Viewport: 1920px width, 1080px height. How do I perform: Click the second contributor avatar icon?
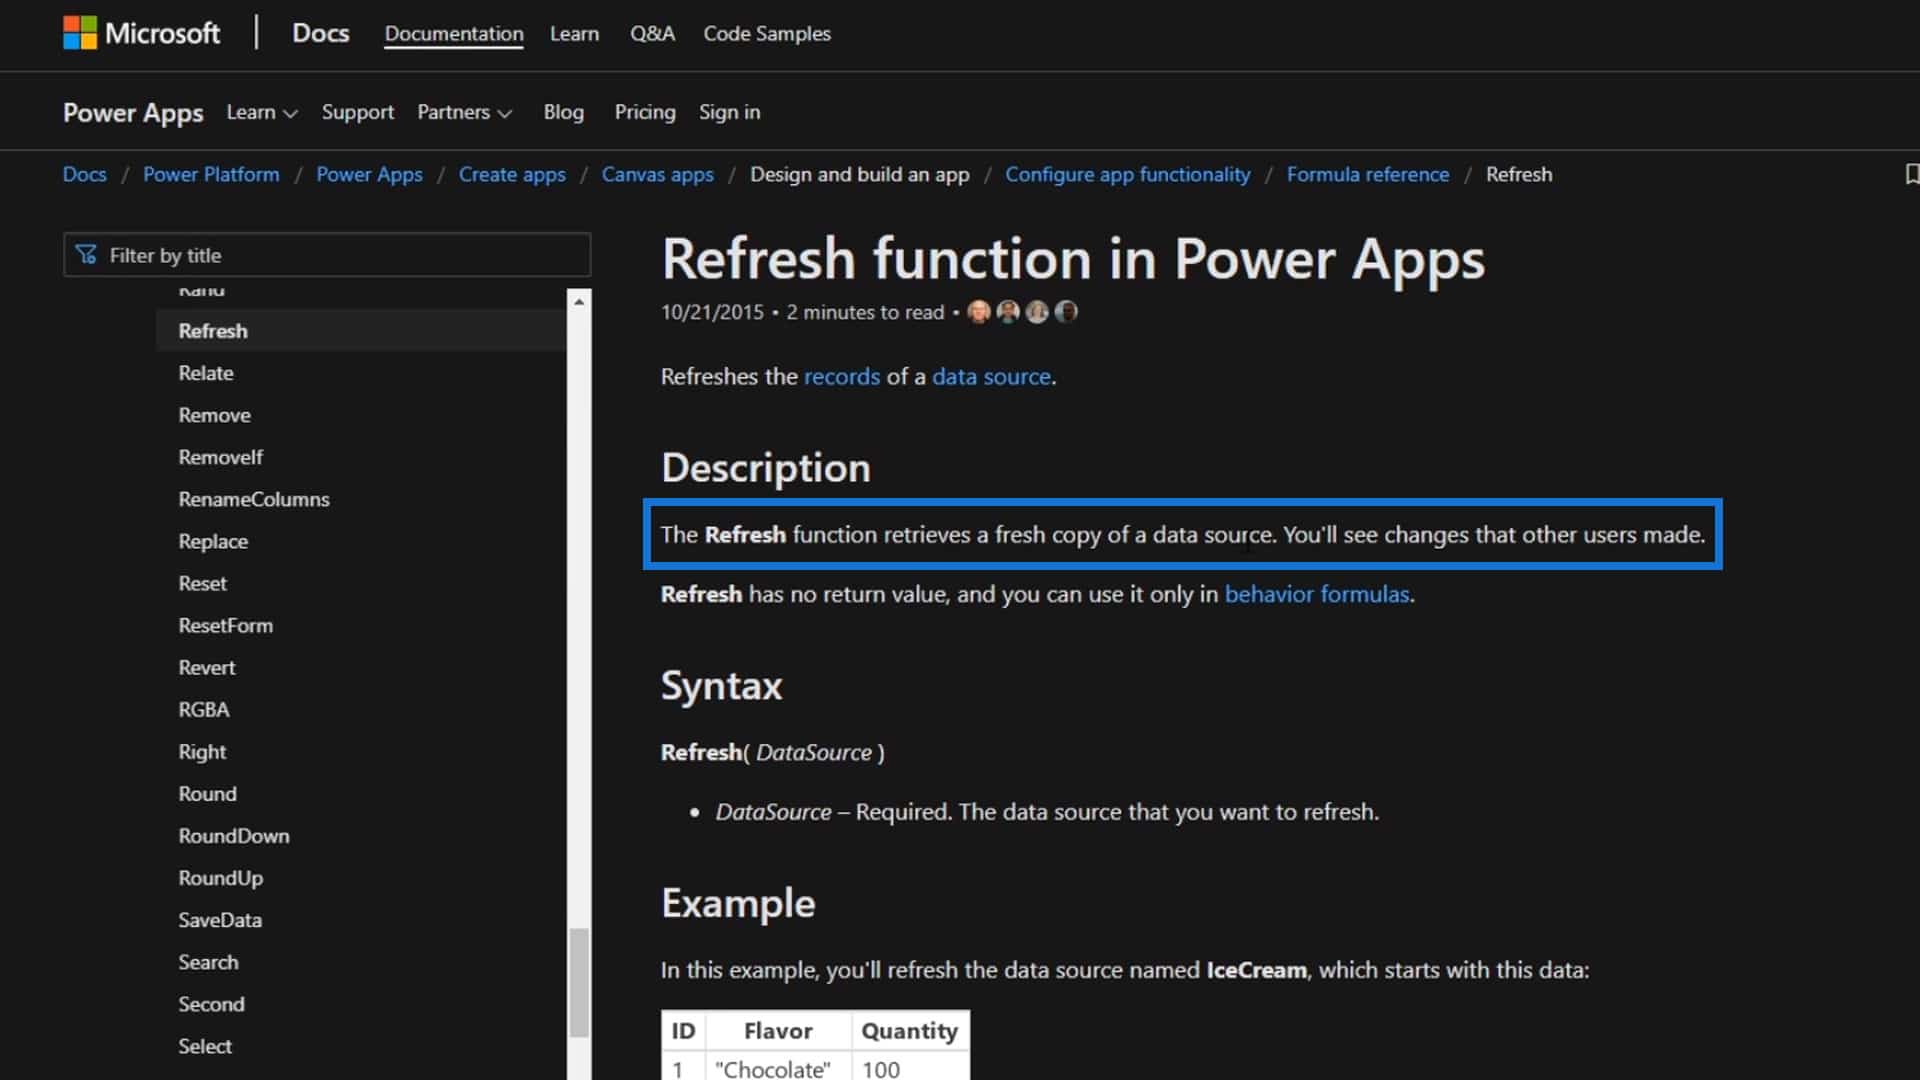tap(1009, 311)
